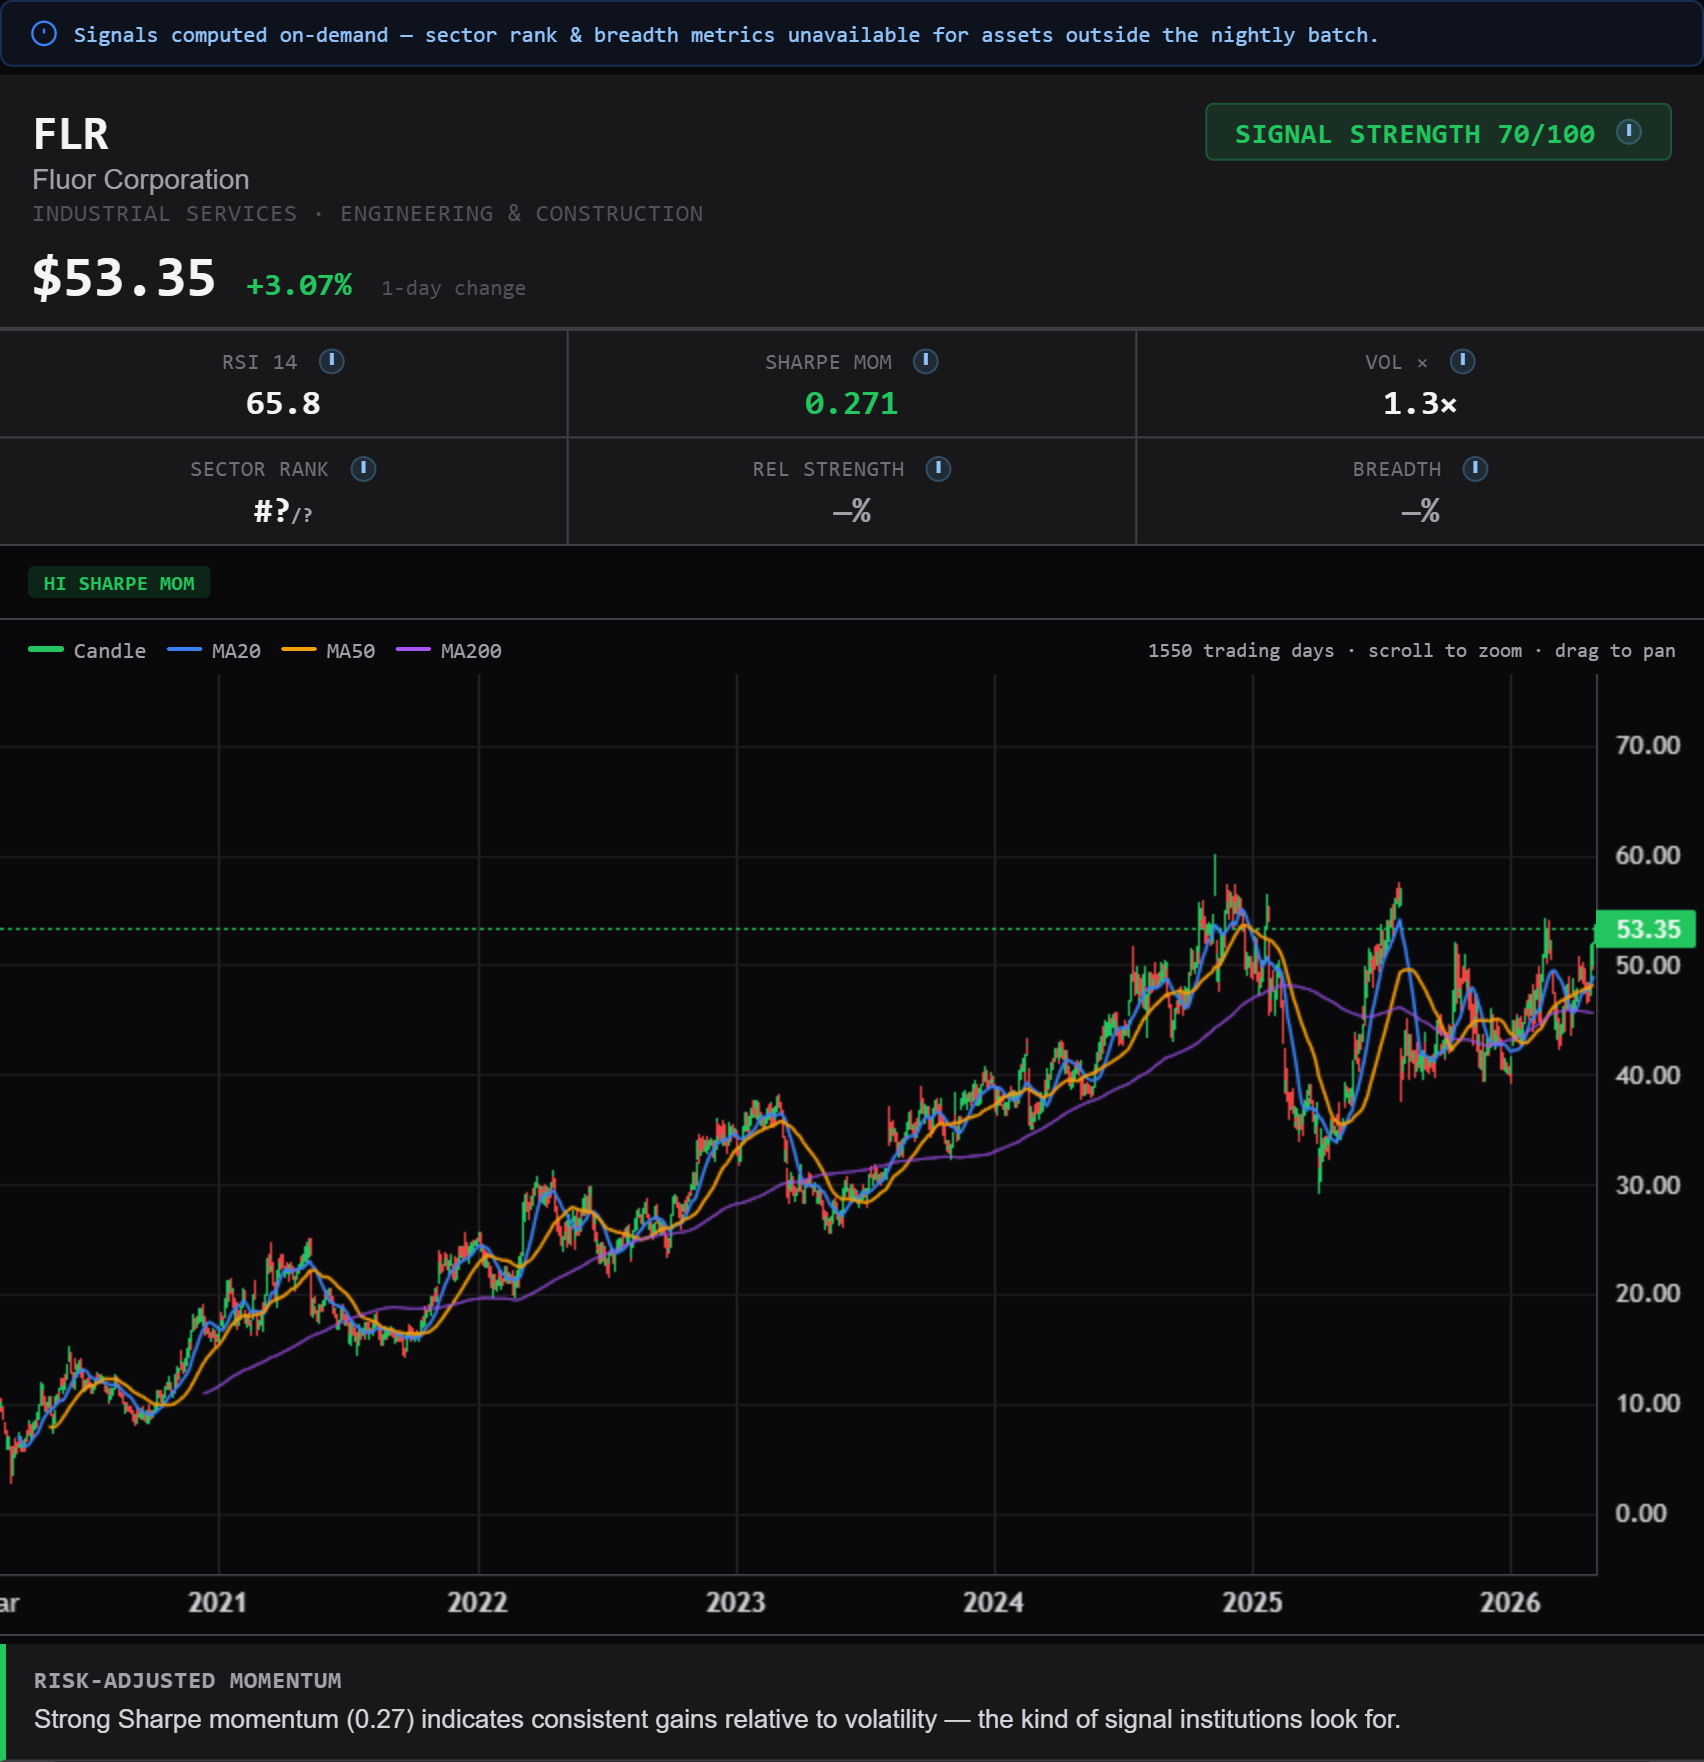
Task: Toggle the MA50 line in chart legend
Action: pyautogui.click(x=328, y=651)
